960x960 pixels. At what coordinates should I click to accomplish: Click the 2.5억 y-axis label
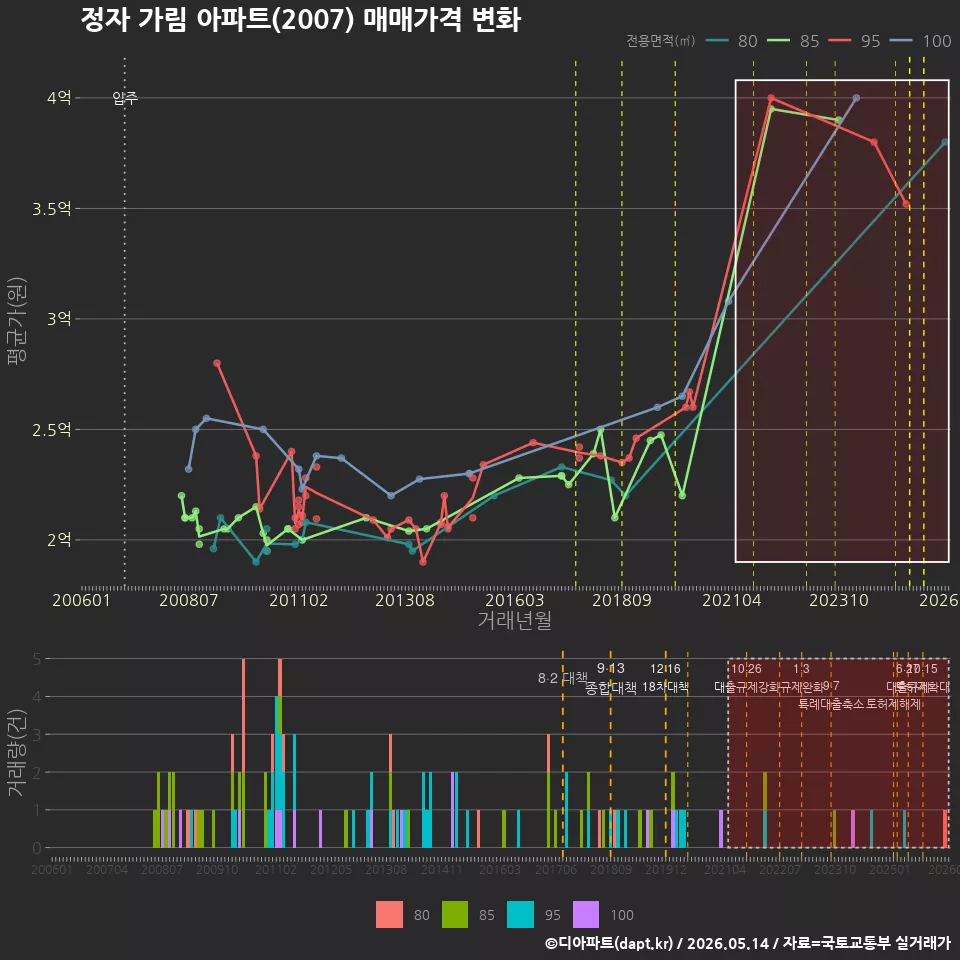click(52, 430)
